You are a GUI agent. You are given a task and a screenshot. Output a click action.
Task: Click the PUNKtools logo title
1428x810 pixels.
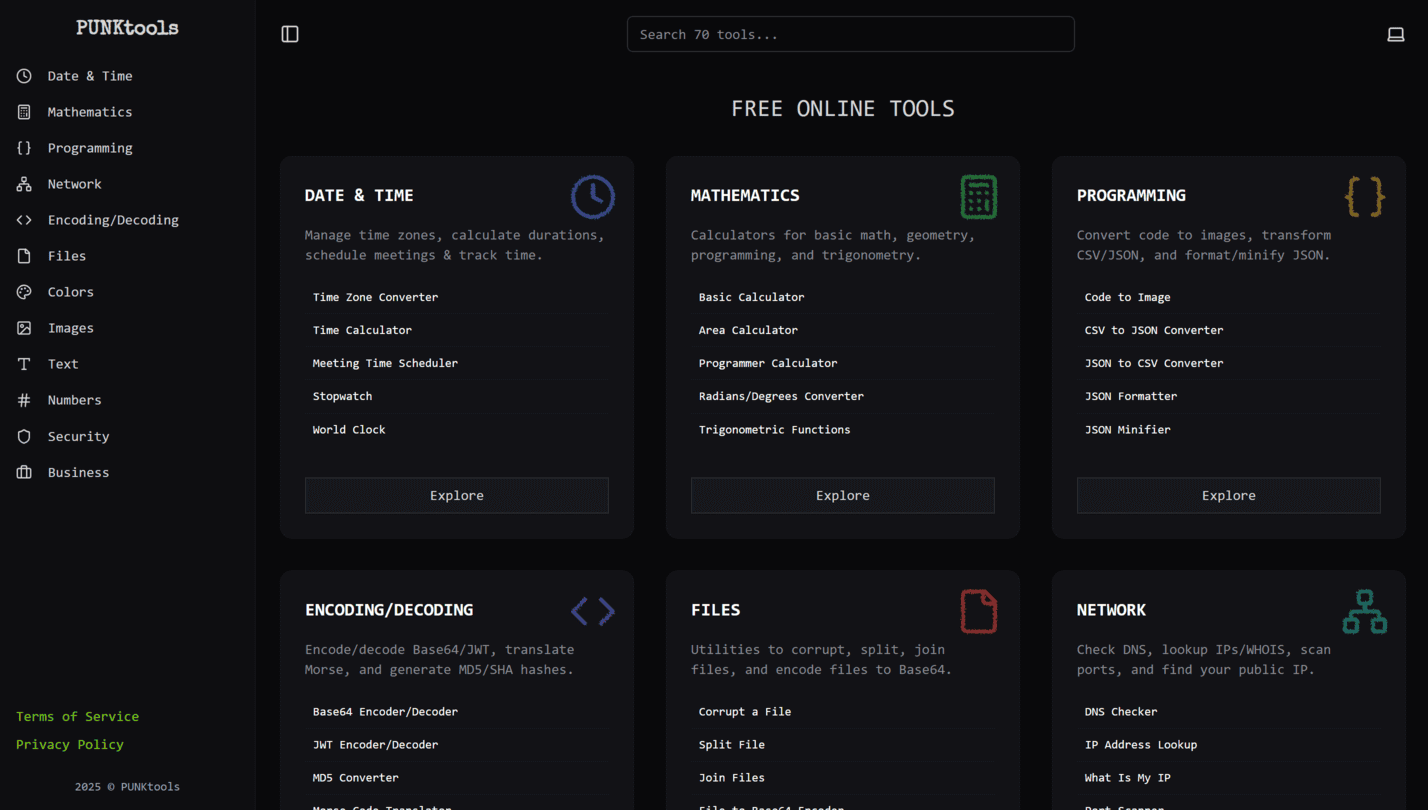coord(127,28)
